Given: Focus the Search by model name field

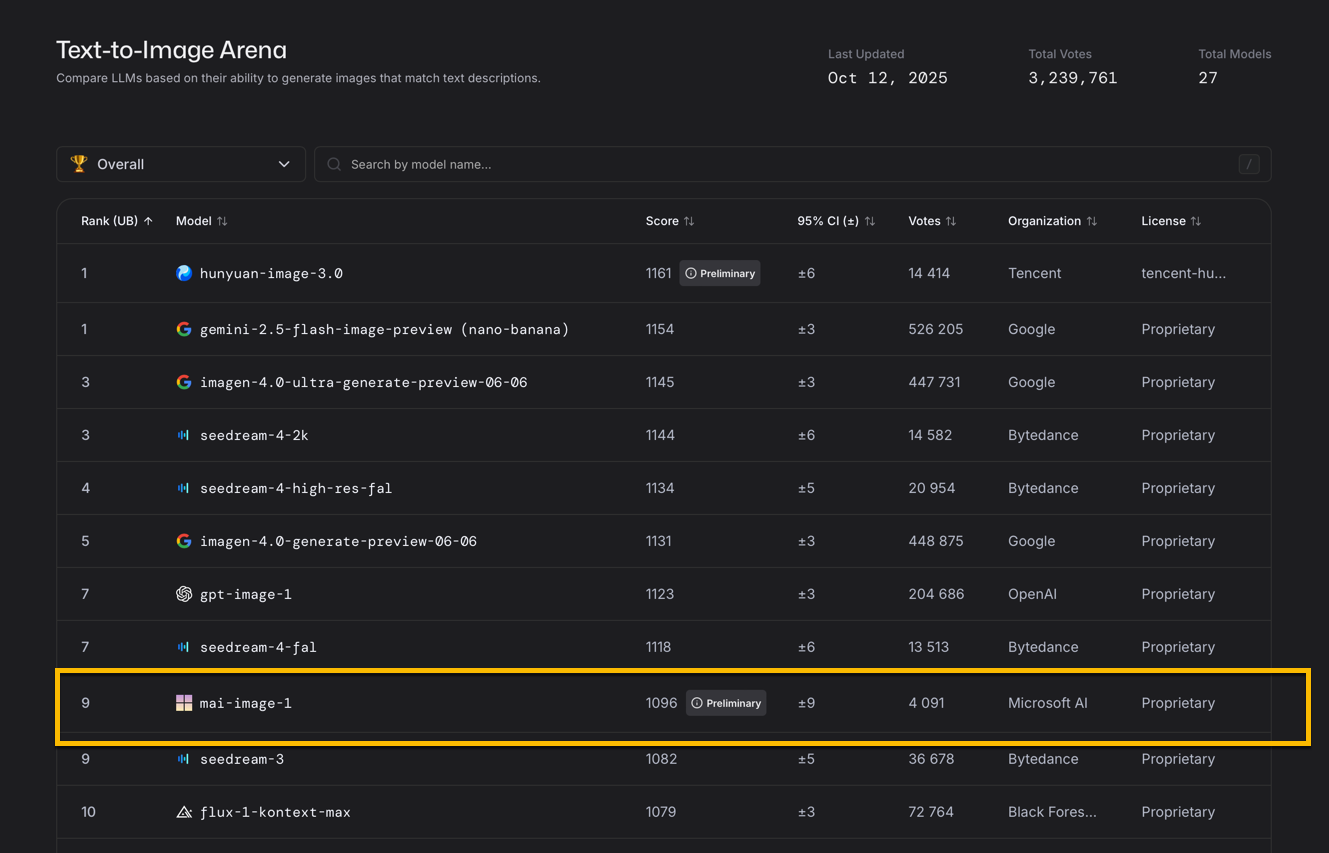Looking at the screenshot, I should [x=780, y=164].
